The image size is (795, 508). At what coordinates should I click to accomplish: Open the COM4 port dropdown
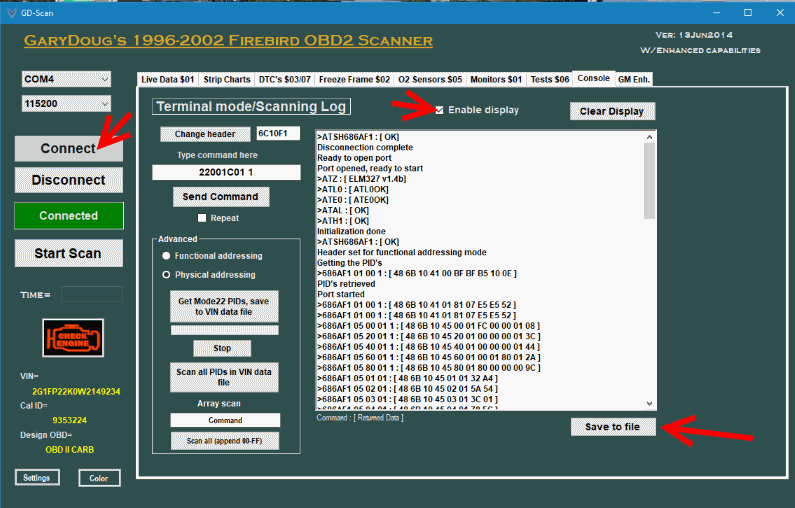pos(67,79)
